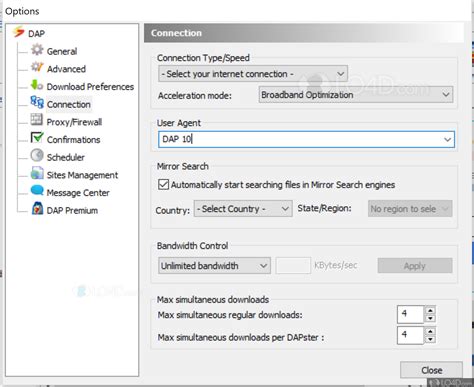
Task: Click the max regular downloads value field
Action: [410, 314]
